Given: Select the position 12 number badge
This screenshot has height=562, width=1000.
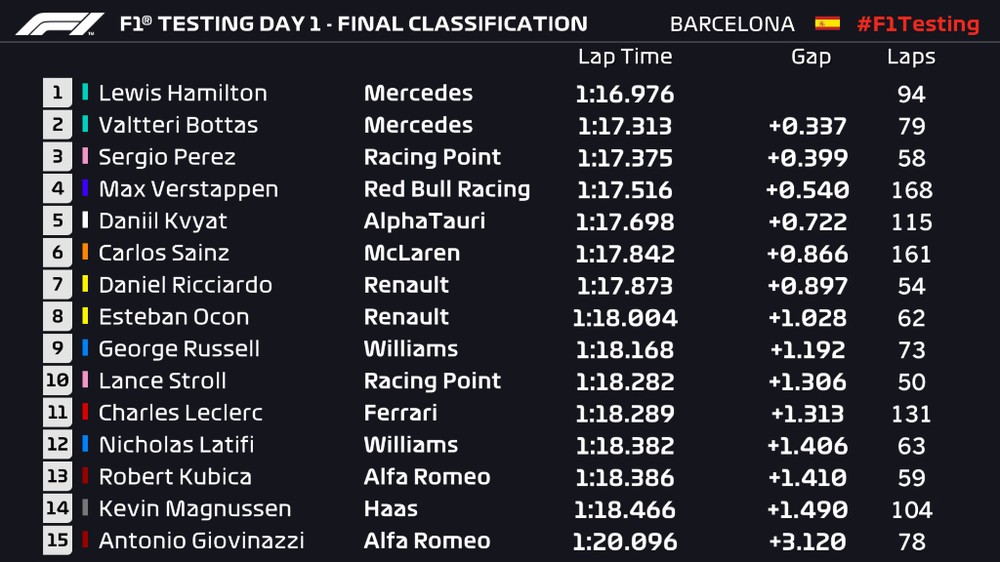Looking at the screenshot, I should pyautogui.click(x=57, y=445).
